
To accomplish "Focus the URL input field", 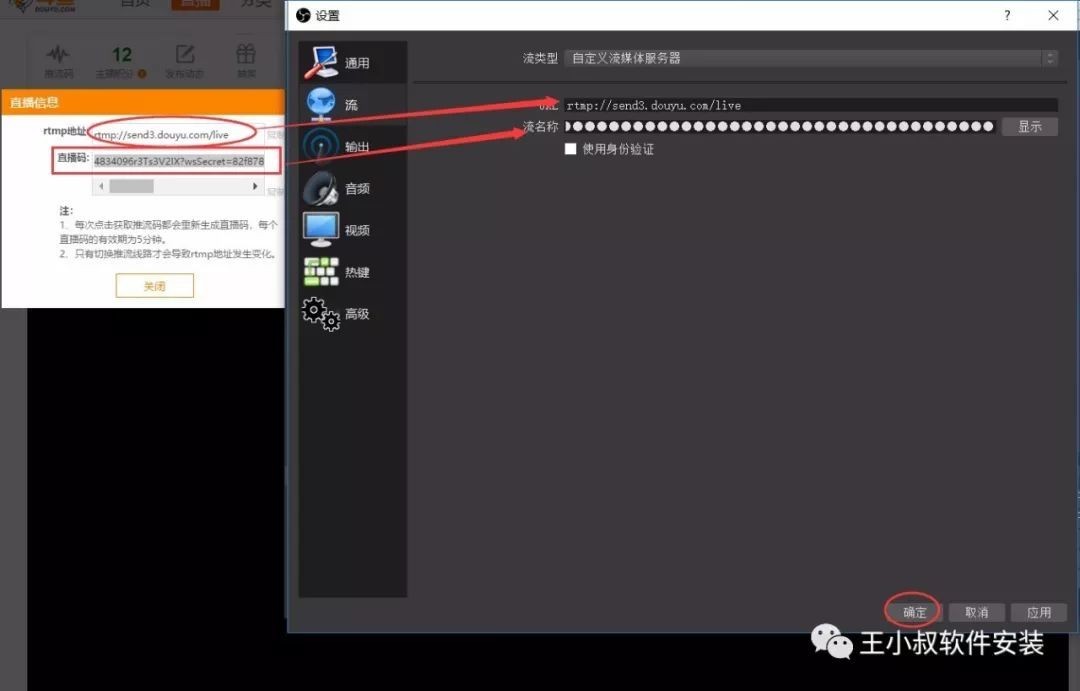I will coord(811,105).
